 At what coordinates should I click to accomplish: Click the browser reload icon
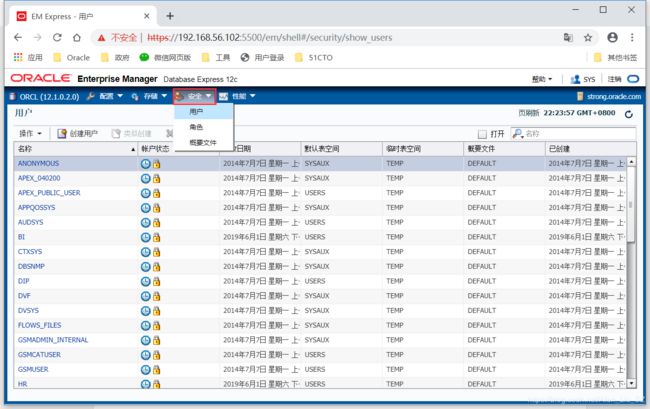tap(57, 38)
